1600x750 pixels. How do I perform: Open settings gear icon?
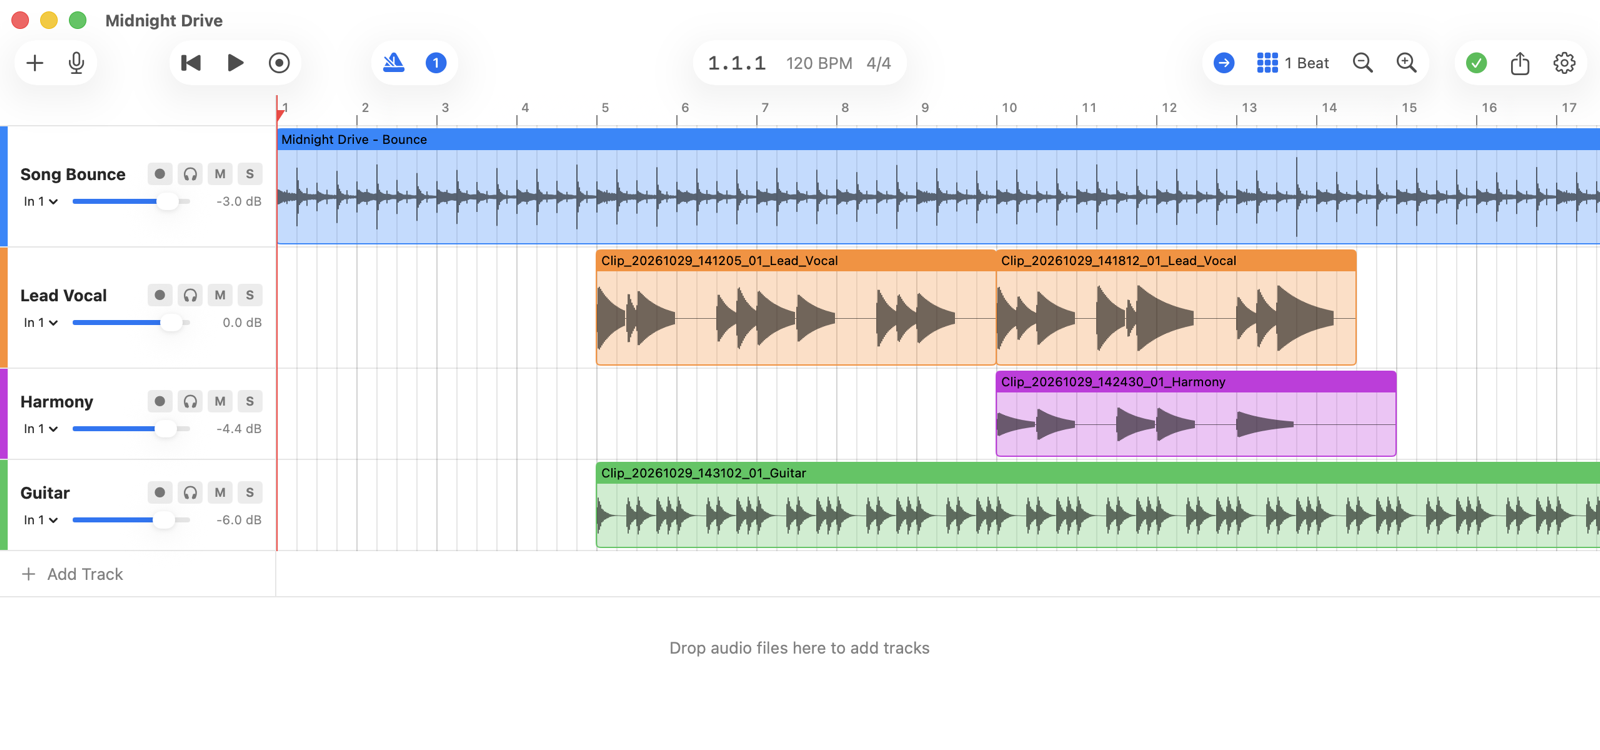1564,63
